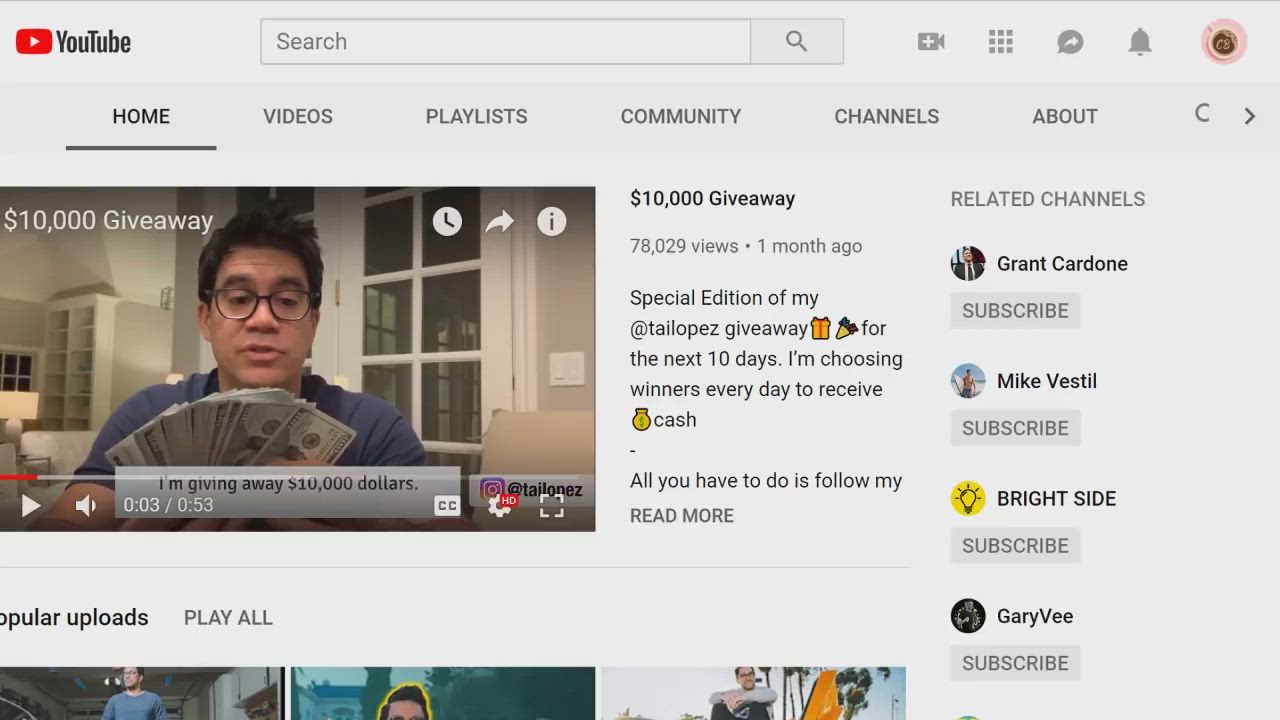Open the messages share bubble icon

click(1070, 42)
